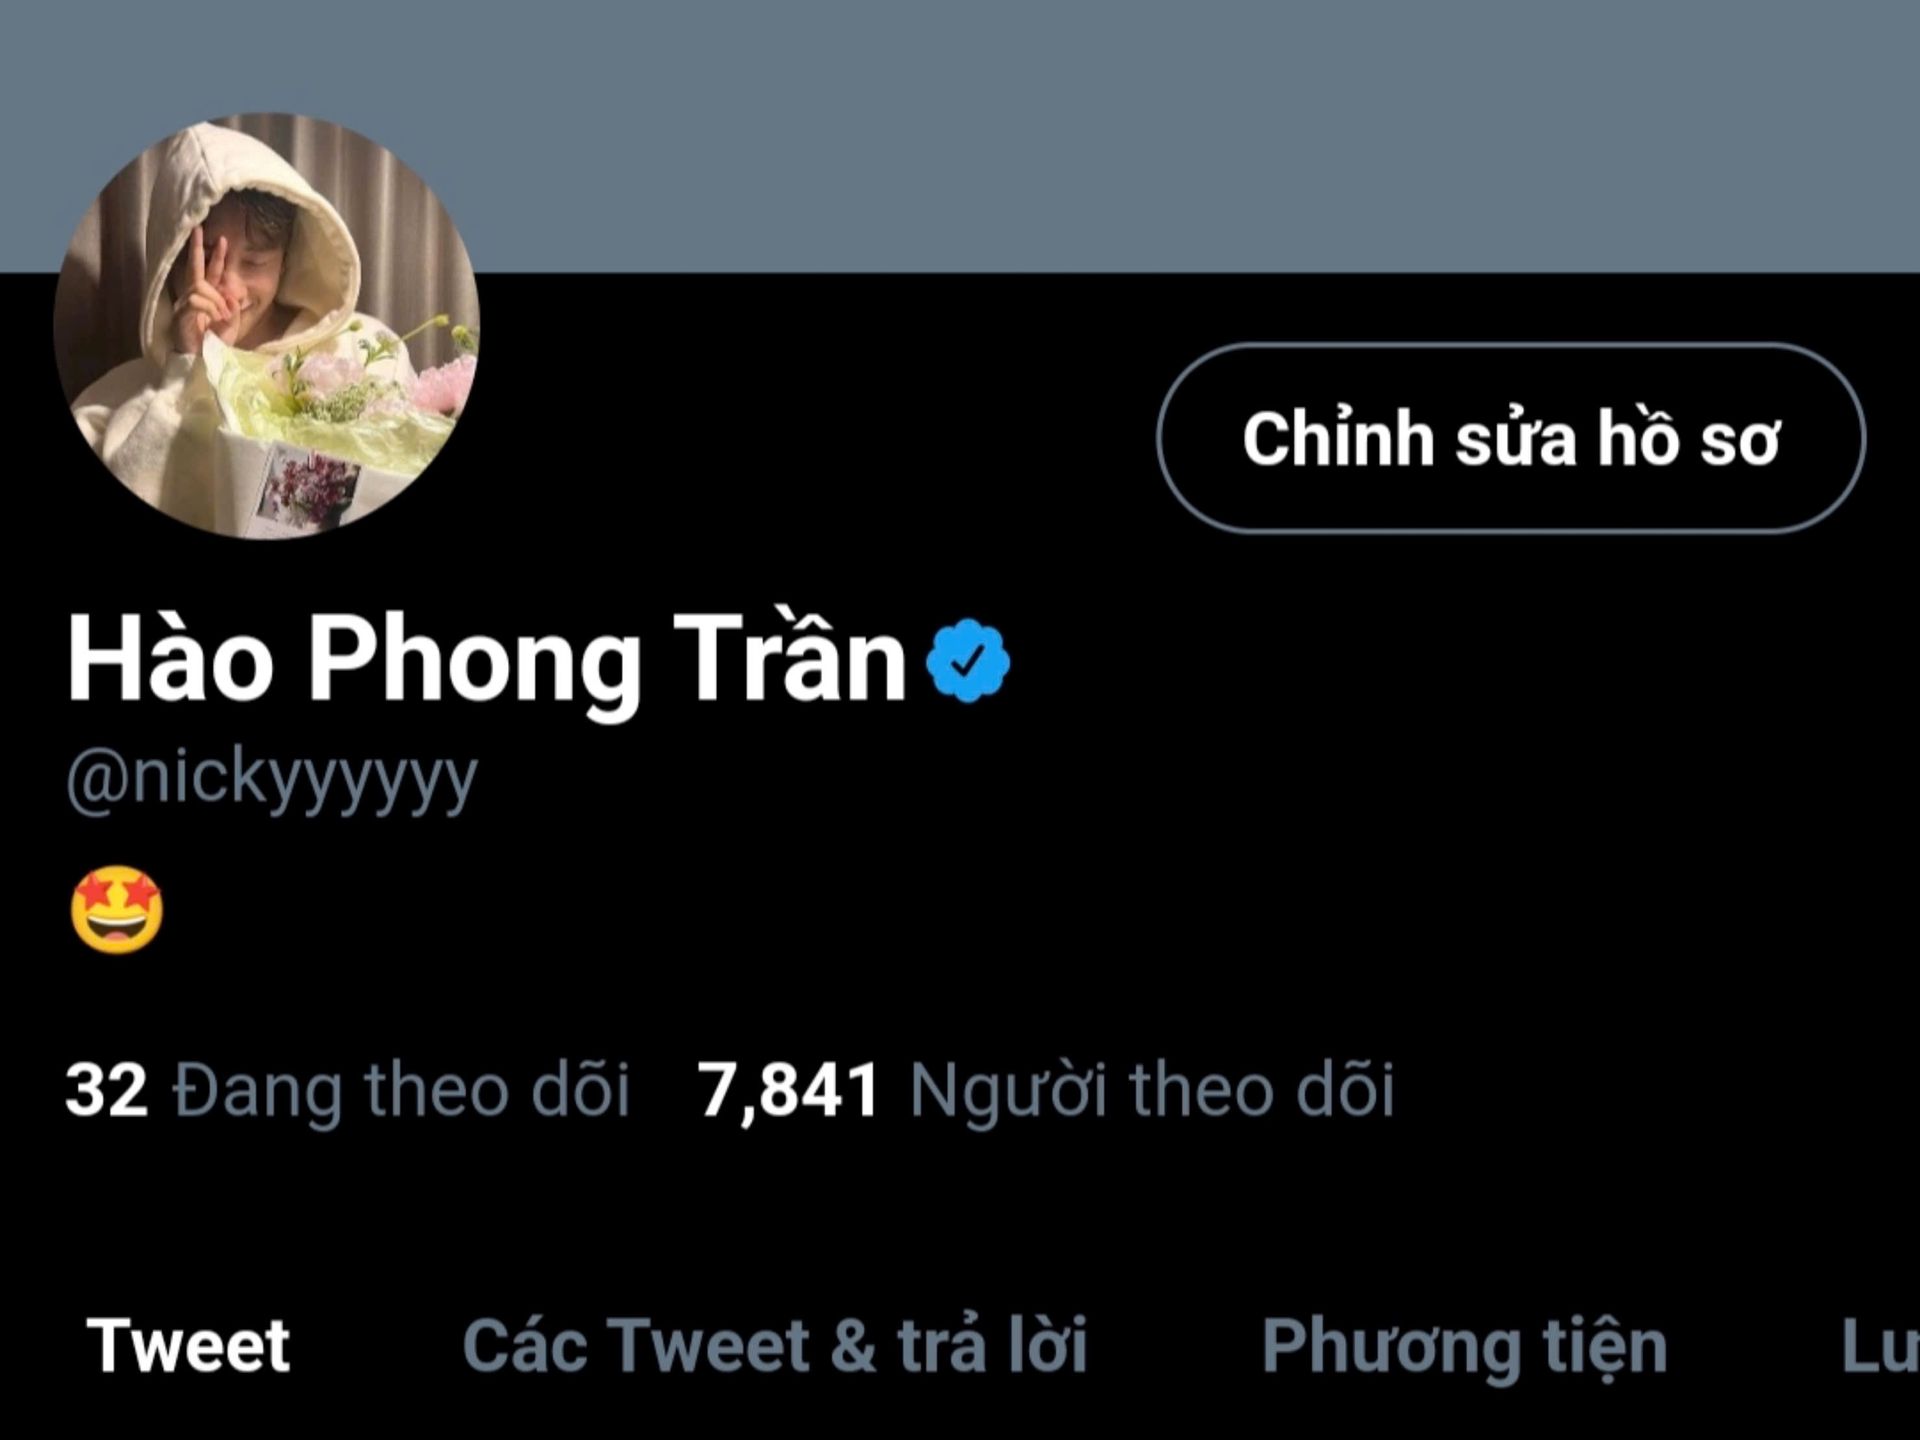The height and width of the screenshot is (1440, 1920).
Task: Click the 7,841 followers count number
Action: (788, 1090)
